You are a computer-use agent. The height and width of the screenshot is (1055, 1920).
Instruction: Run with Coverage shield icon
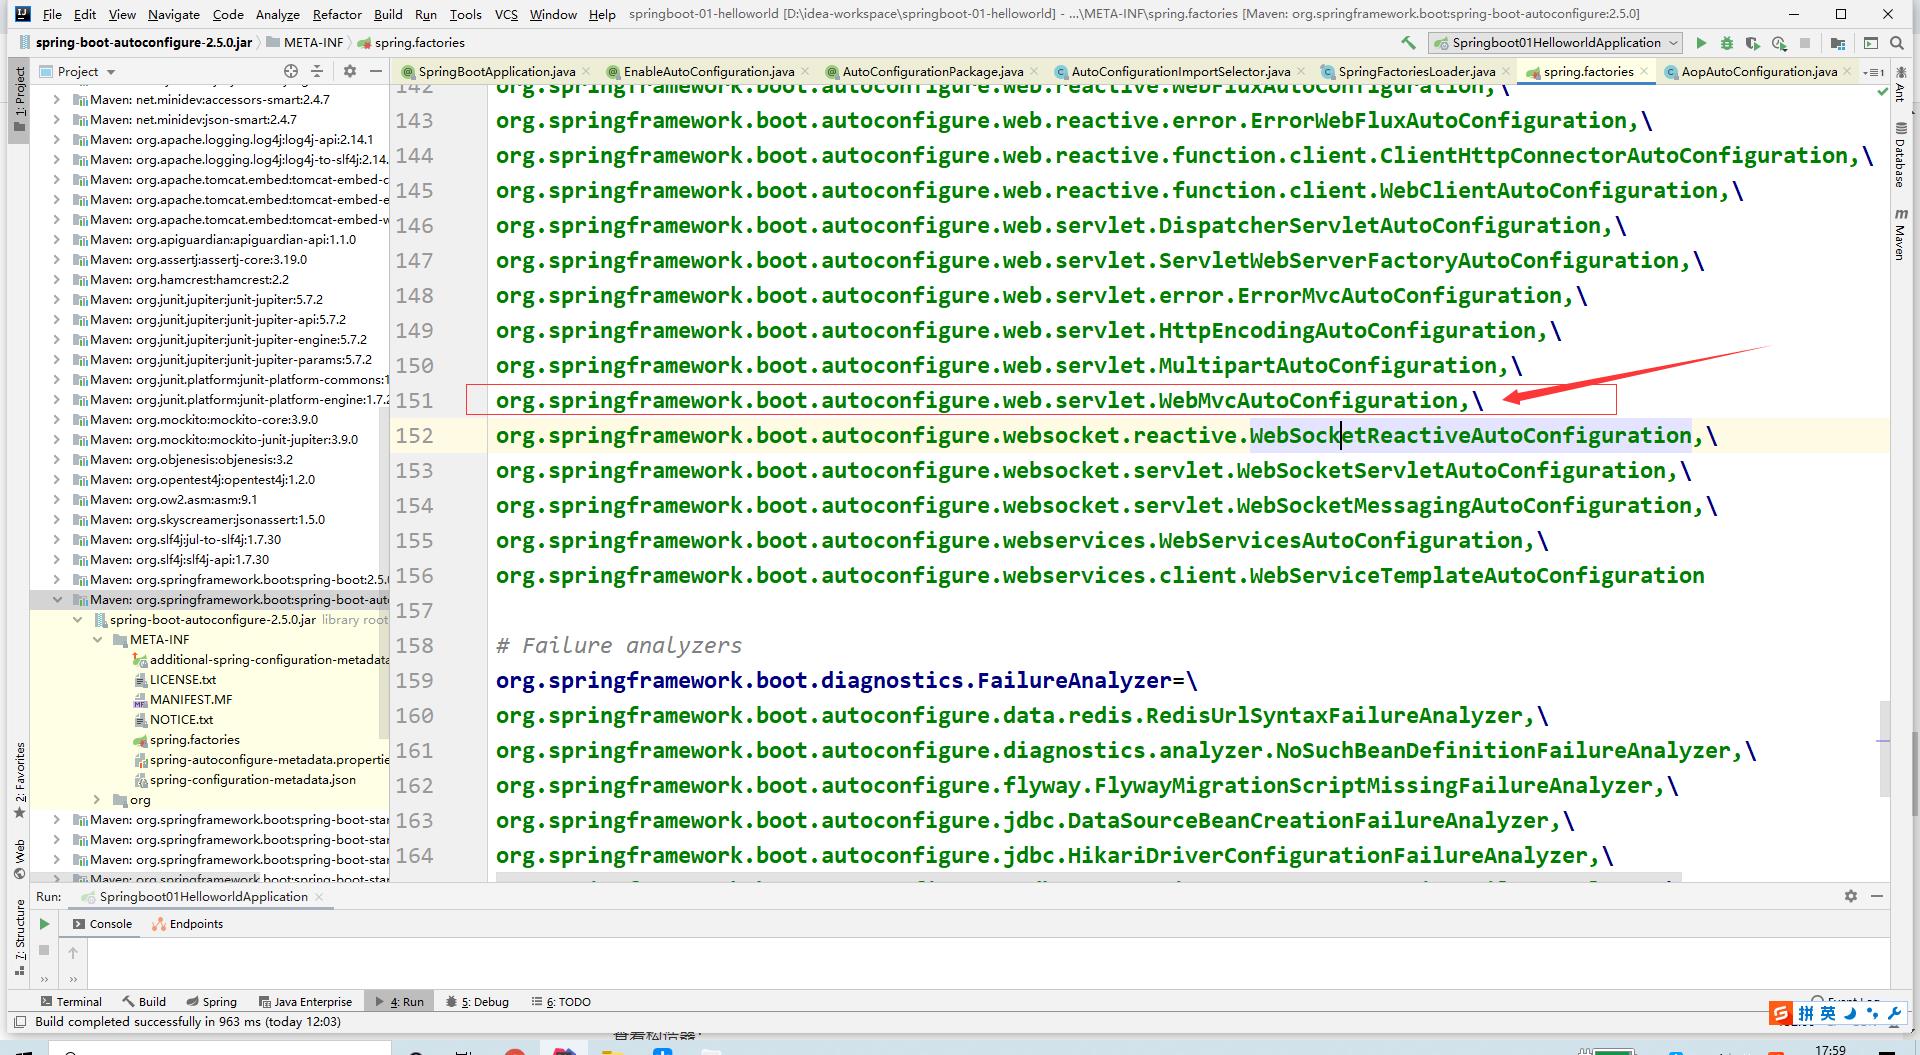pos(1753,43)
